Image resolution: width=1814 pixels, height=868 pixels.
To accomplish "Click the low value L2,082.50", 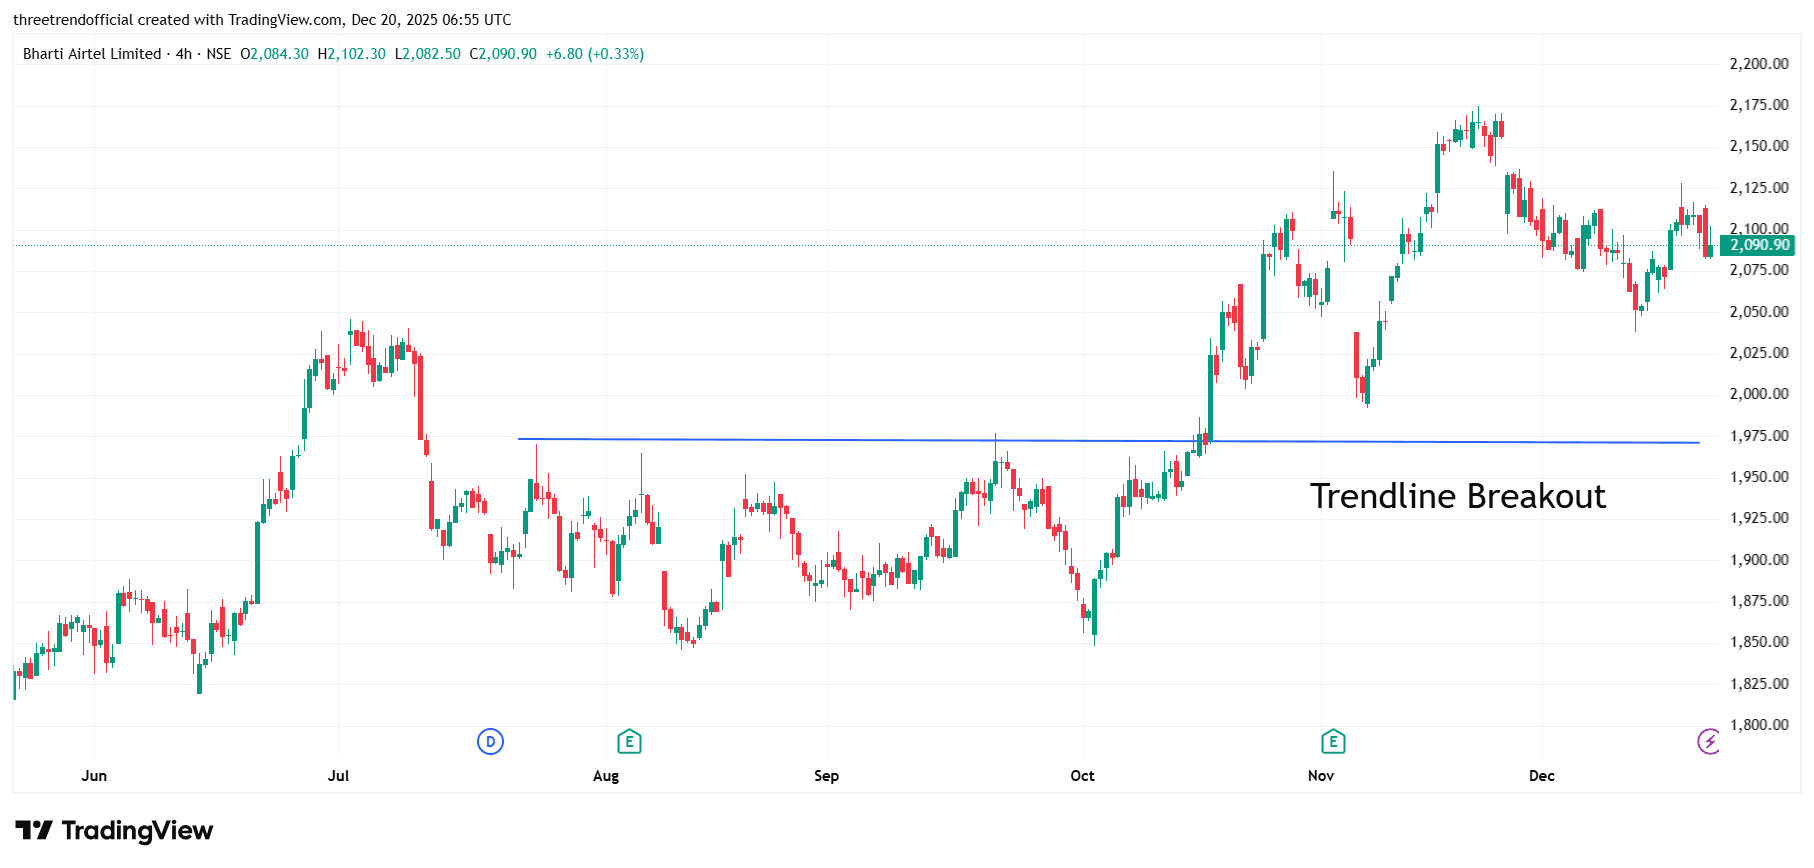I will click(x=428, y=54).
